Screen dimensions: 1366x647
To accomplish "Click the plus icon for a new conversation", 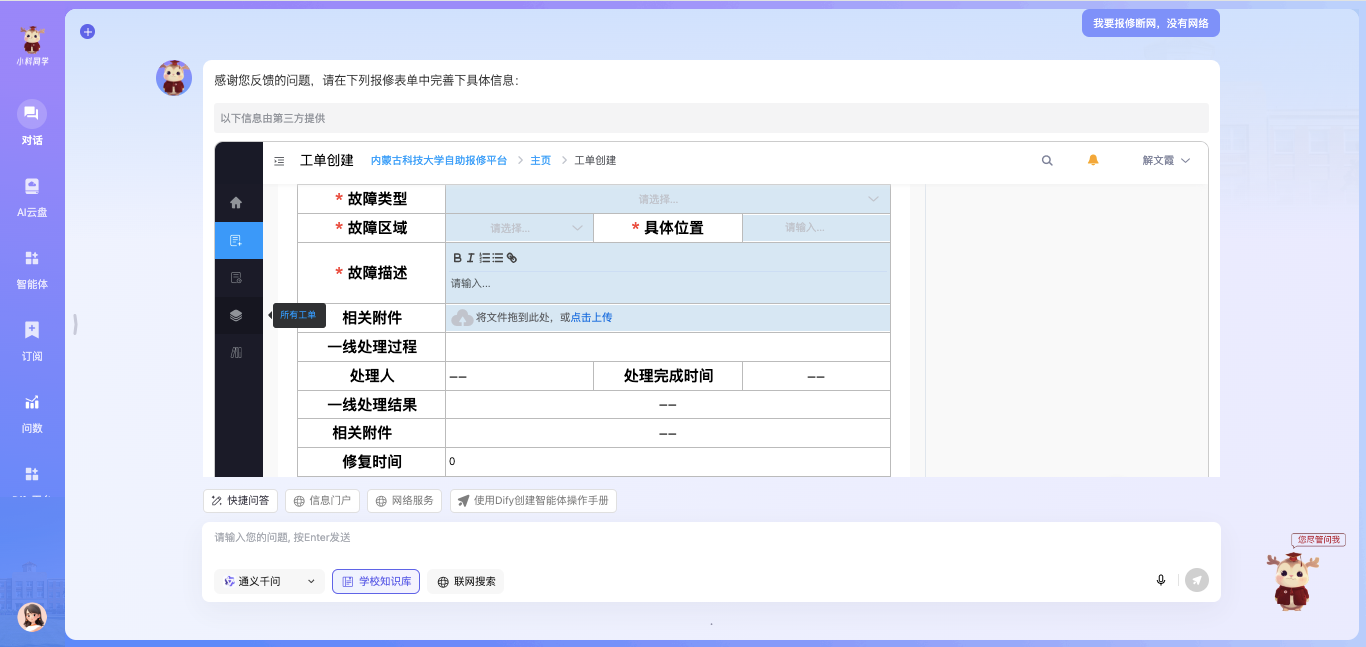I will (87, 31).
